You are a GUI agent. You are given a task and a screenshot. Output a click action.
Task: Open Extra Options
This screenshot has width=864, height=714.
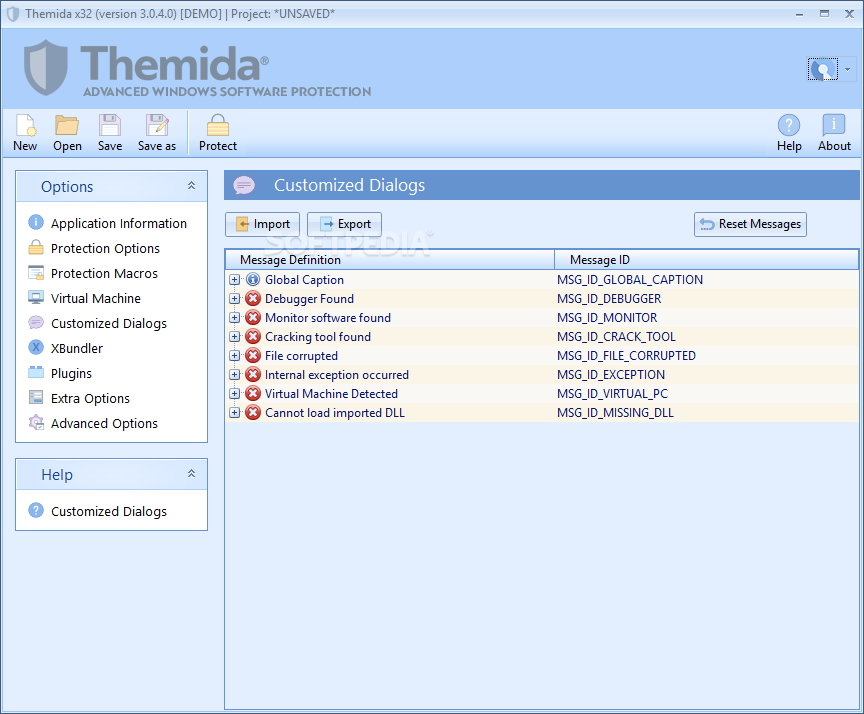coord(79,398)
